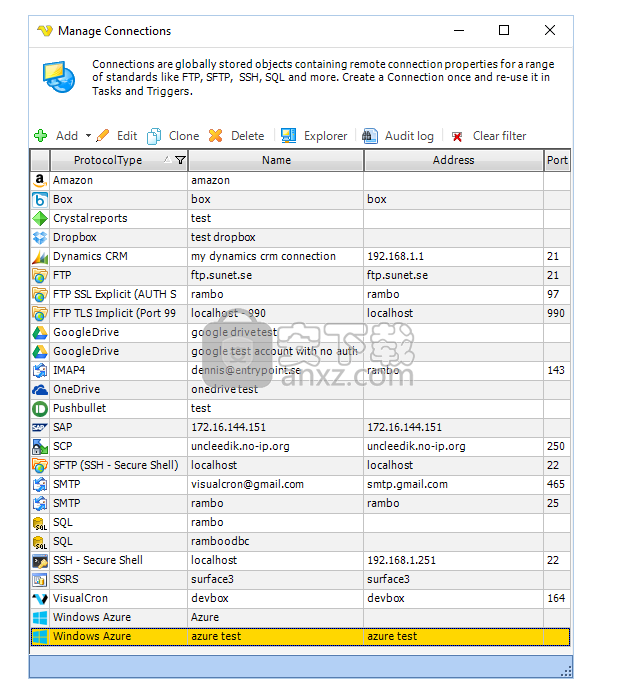Select the VisualCron row icon

tap(40, 598)
